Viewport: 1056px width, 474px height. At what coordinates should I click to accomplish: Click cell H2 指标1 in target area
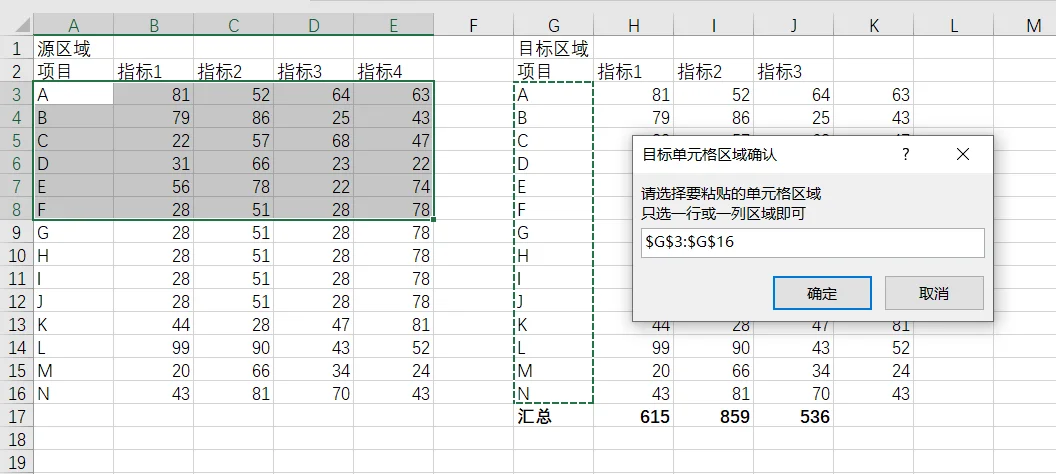[634, 71]
